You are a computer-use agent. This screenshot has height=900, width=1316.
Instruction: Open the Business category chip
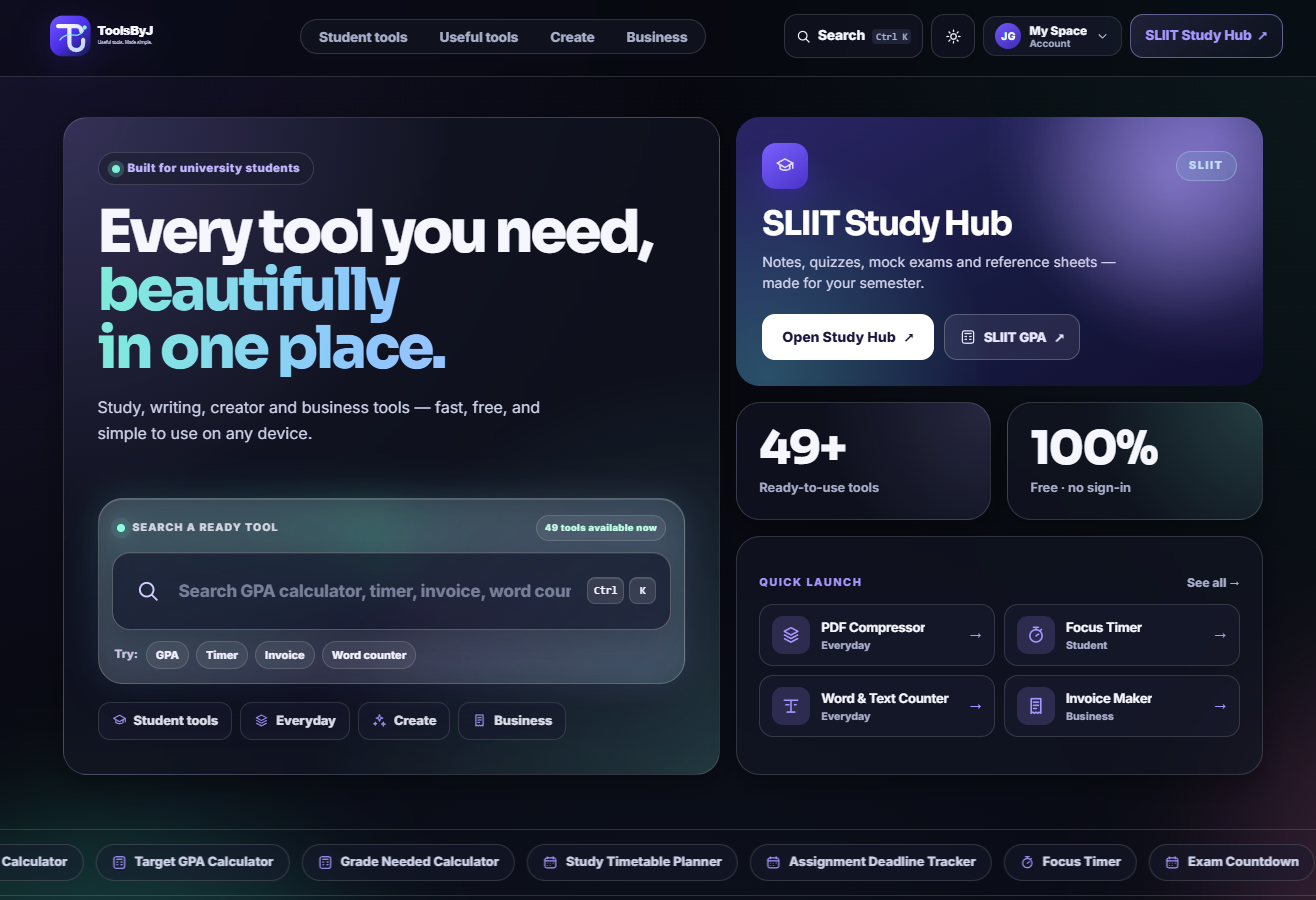pyautogui.click(x=512, y=721)
